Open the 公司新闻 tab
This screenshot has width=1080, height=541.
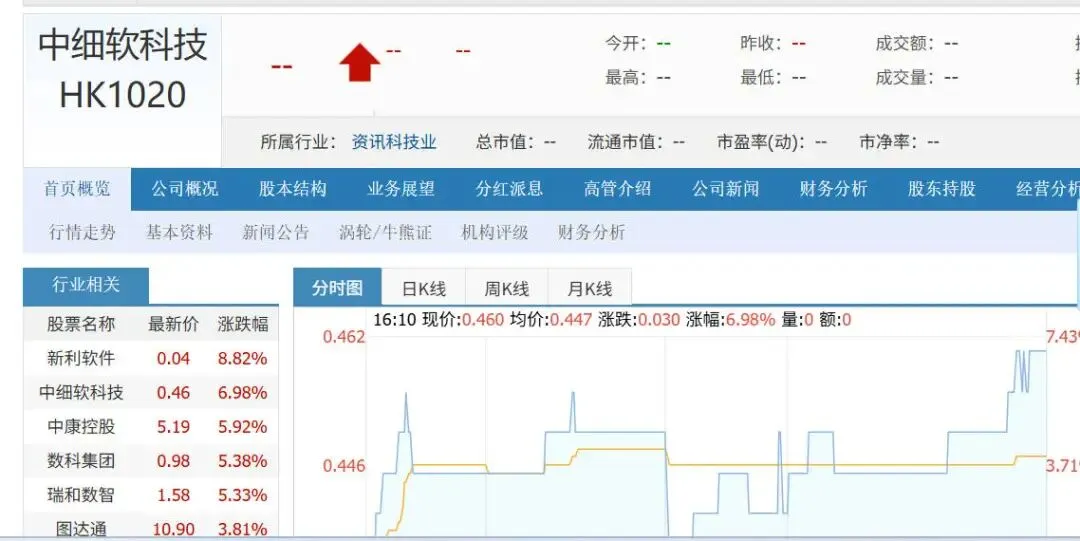[725, 189]
